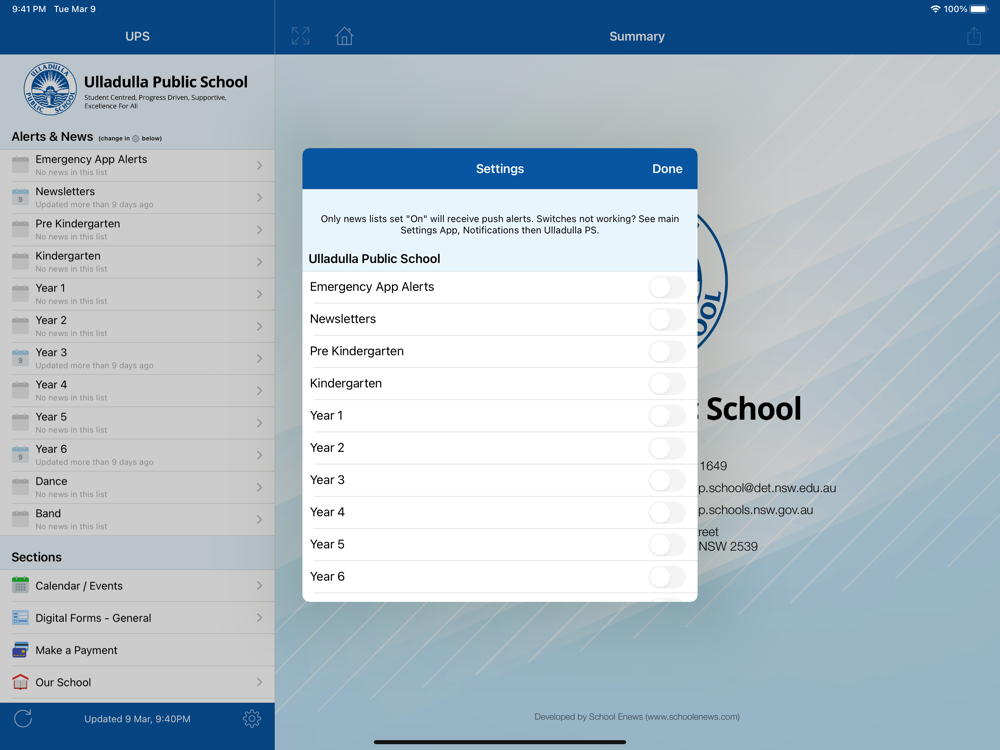Open the Our School chevron
1000x750 pixels.
point(260,682)
